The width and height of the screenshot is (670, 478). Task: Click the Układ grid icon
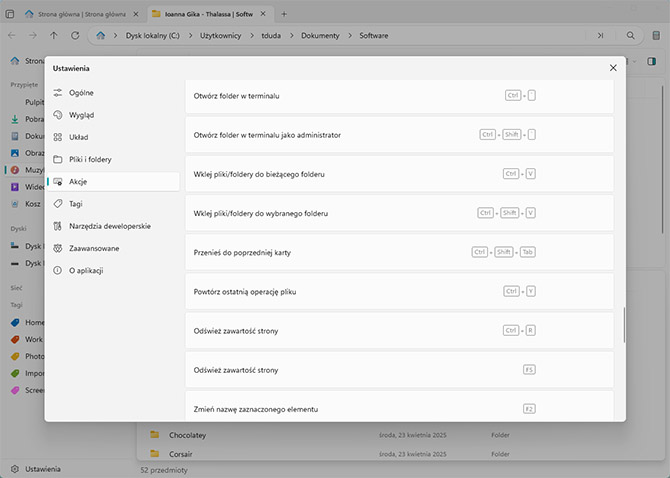pos(58,137)
